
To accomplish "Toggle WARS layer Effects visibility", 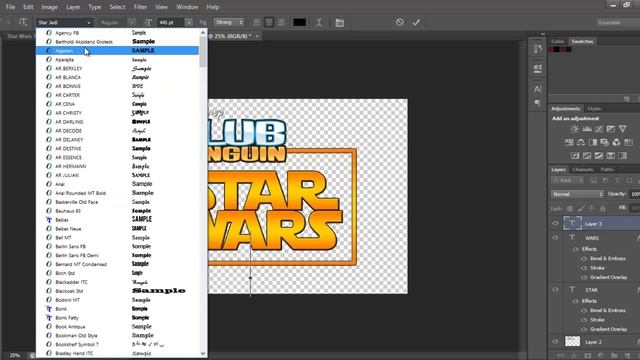I will click(x=576, y=249).
